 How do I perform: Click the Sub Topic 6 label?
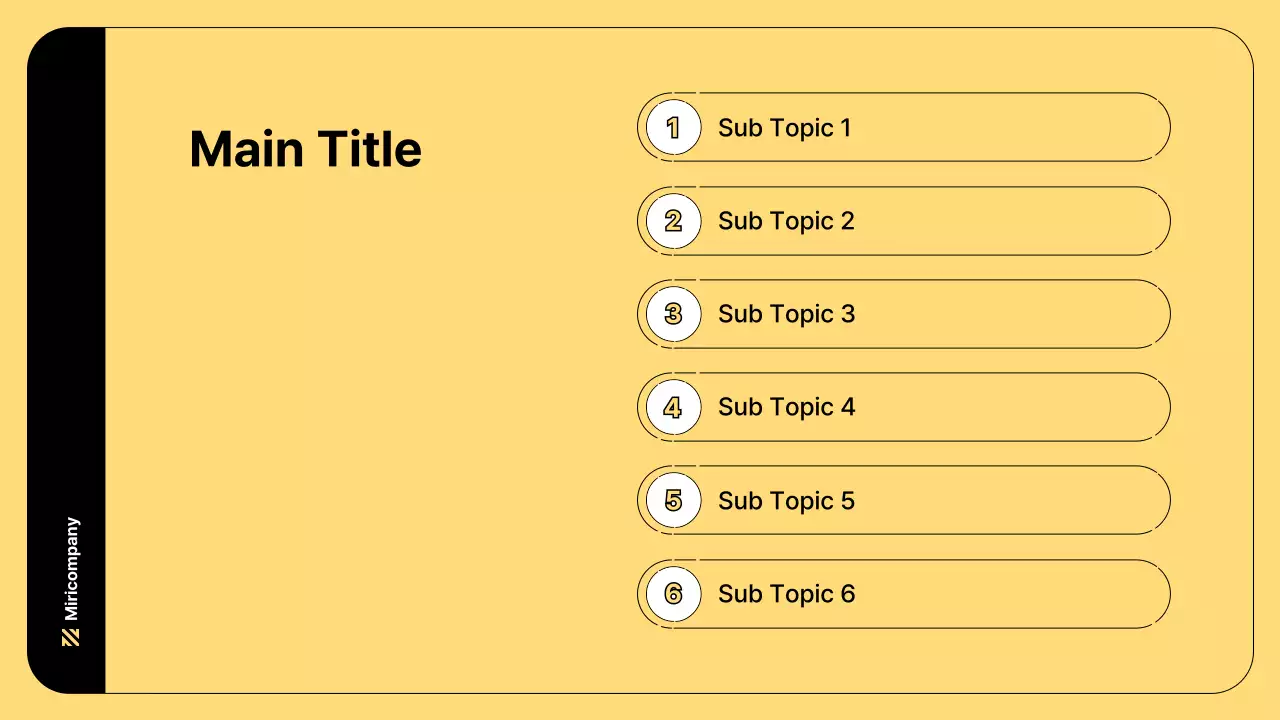[x=786, y=594]
